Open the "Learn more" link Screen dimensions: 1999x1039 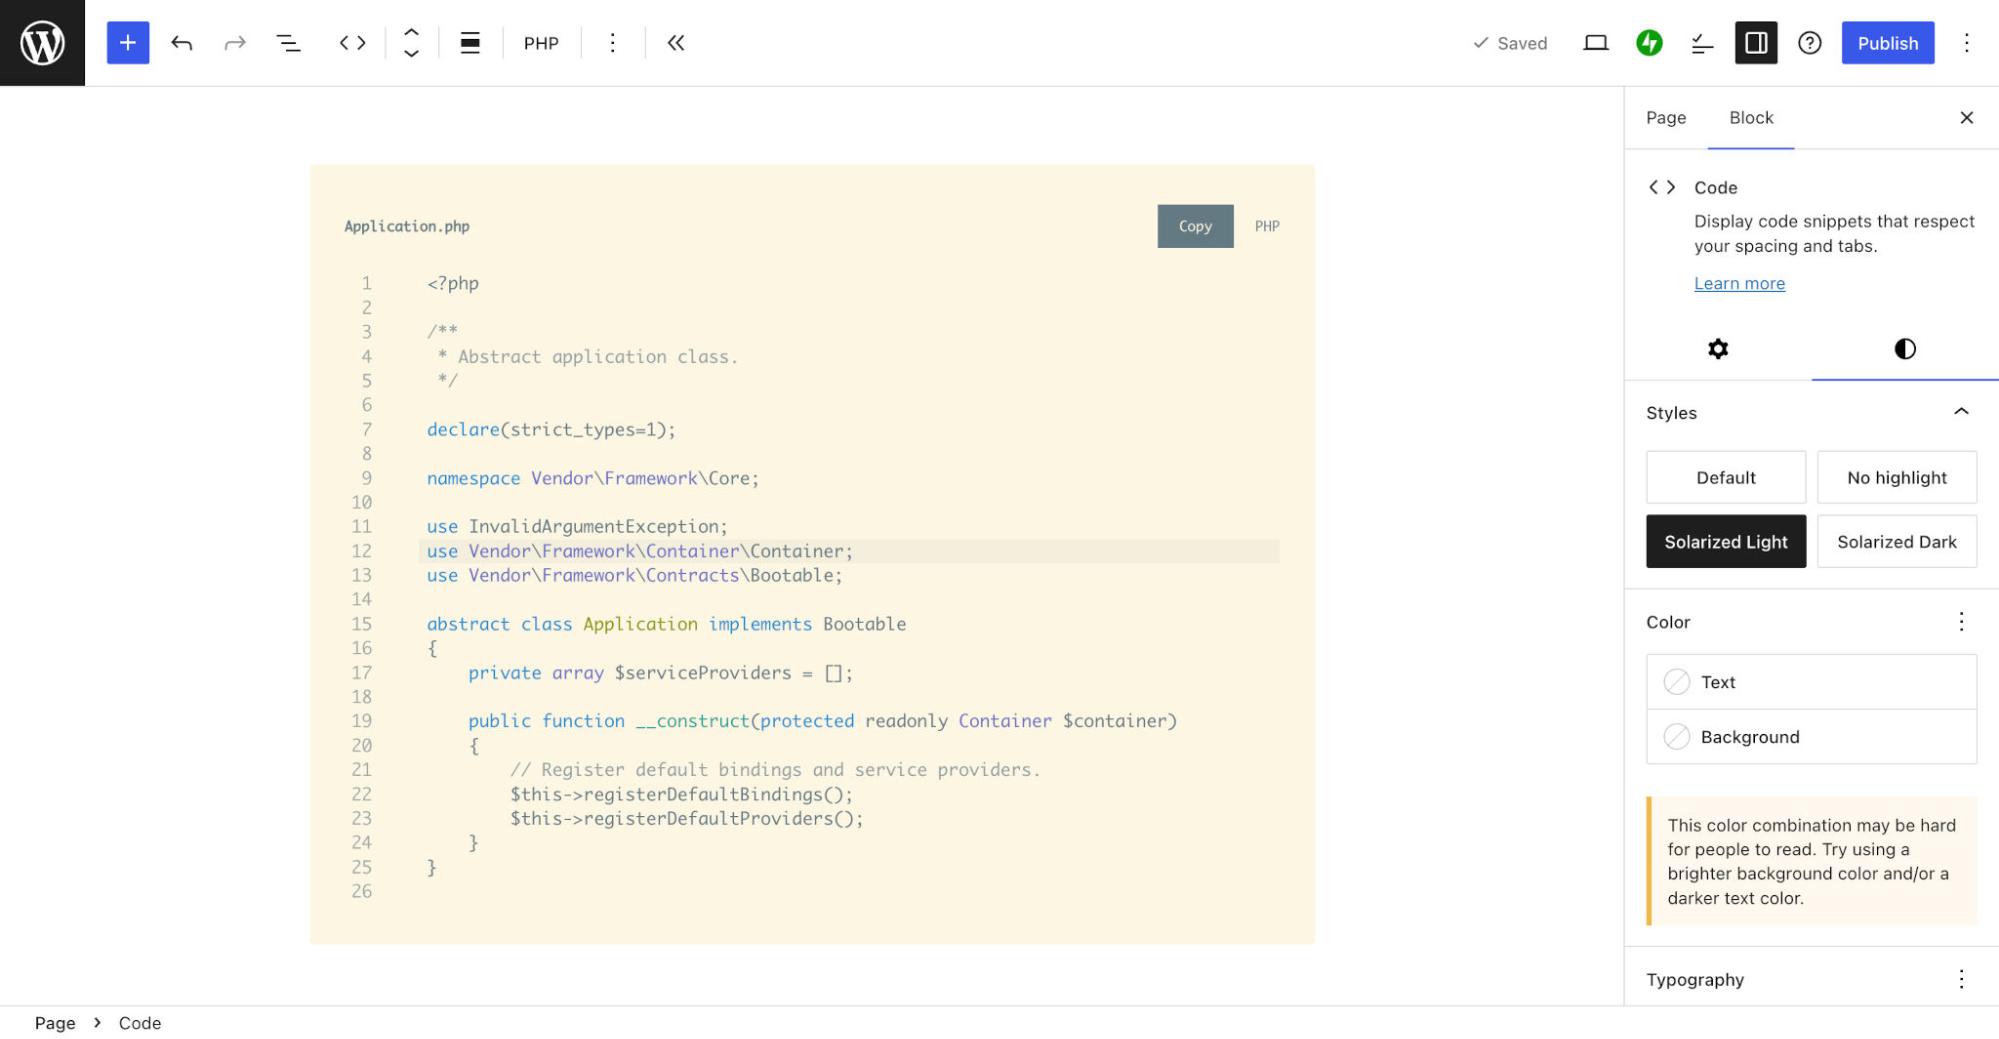pos(1739,284)
